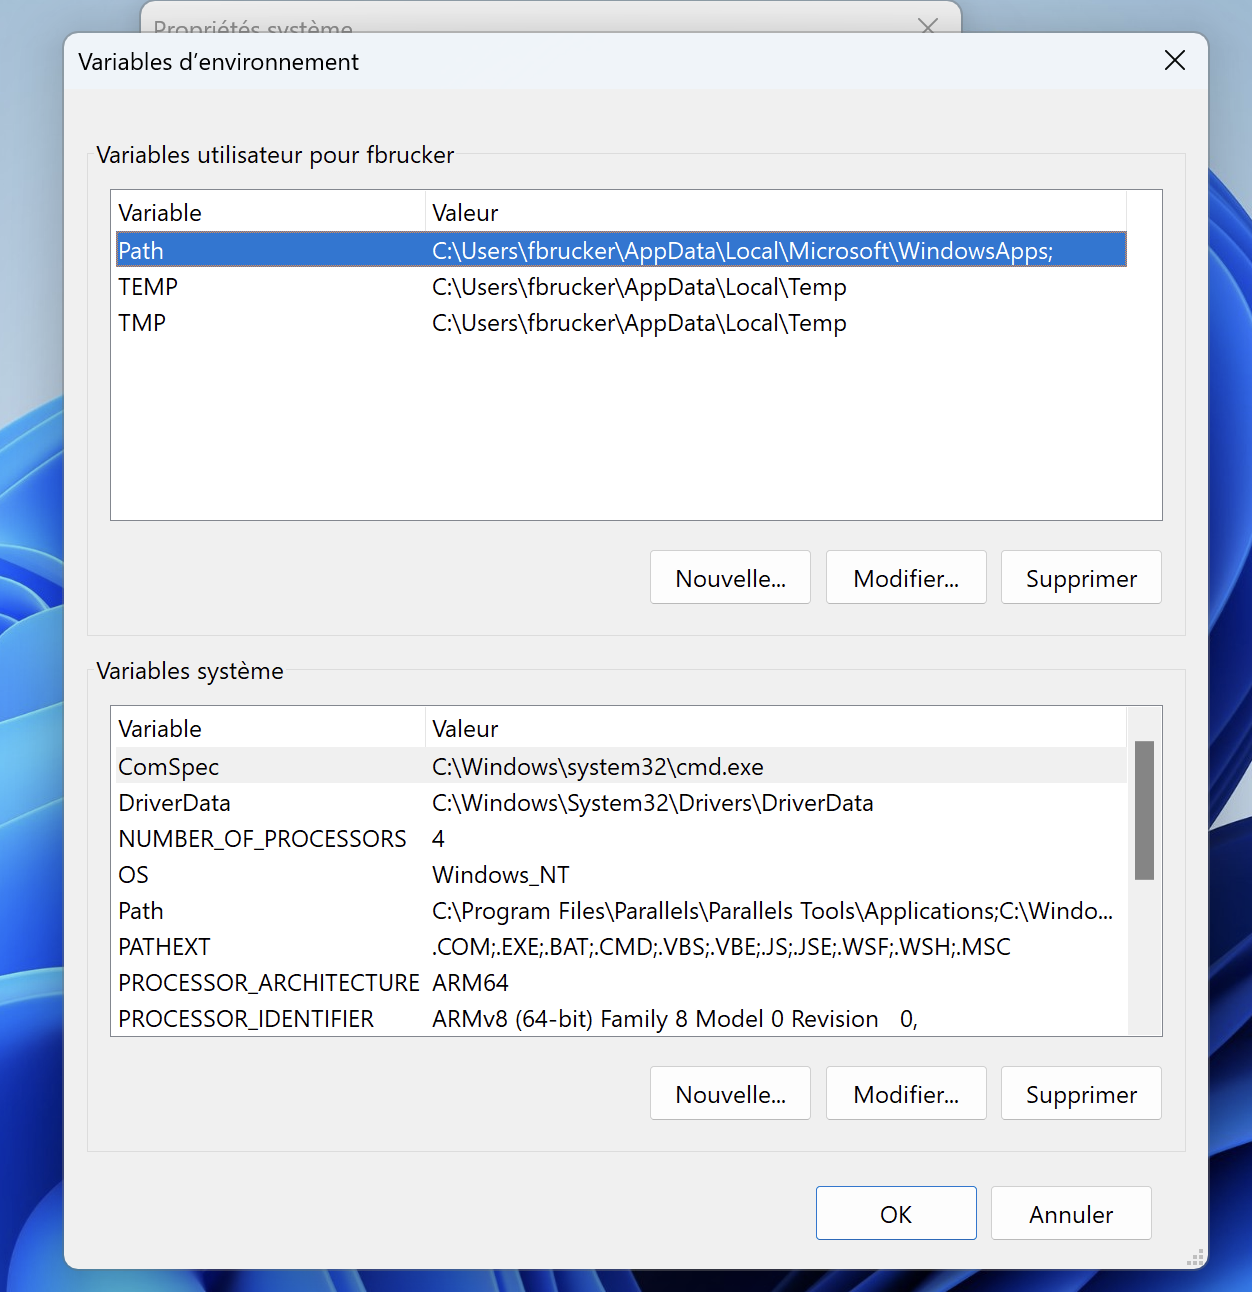The image size is (1252, 1292).
Task: Click the system variables scrollbar thumb
Action: coord(1144,810)
